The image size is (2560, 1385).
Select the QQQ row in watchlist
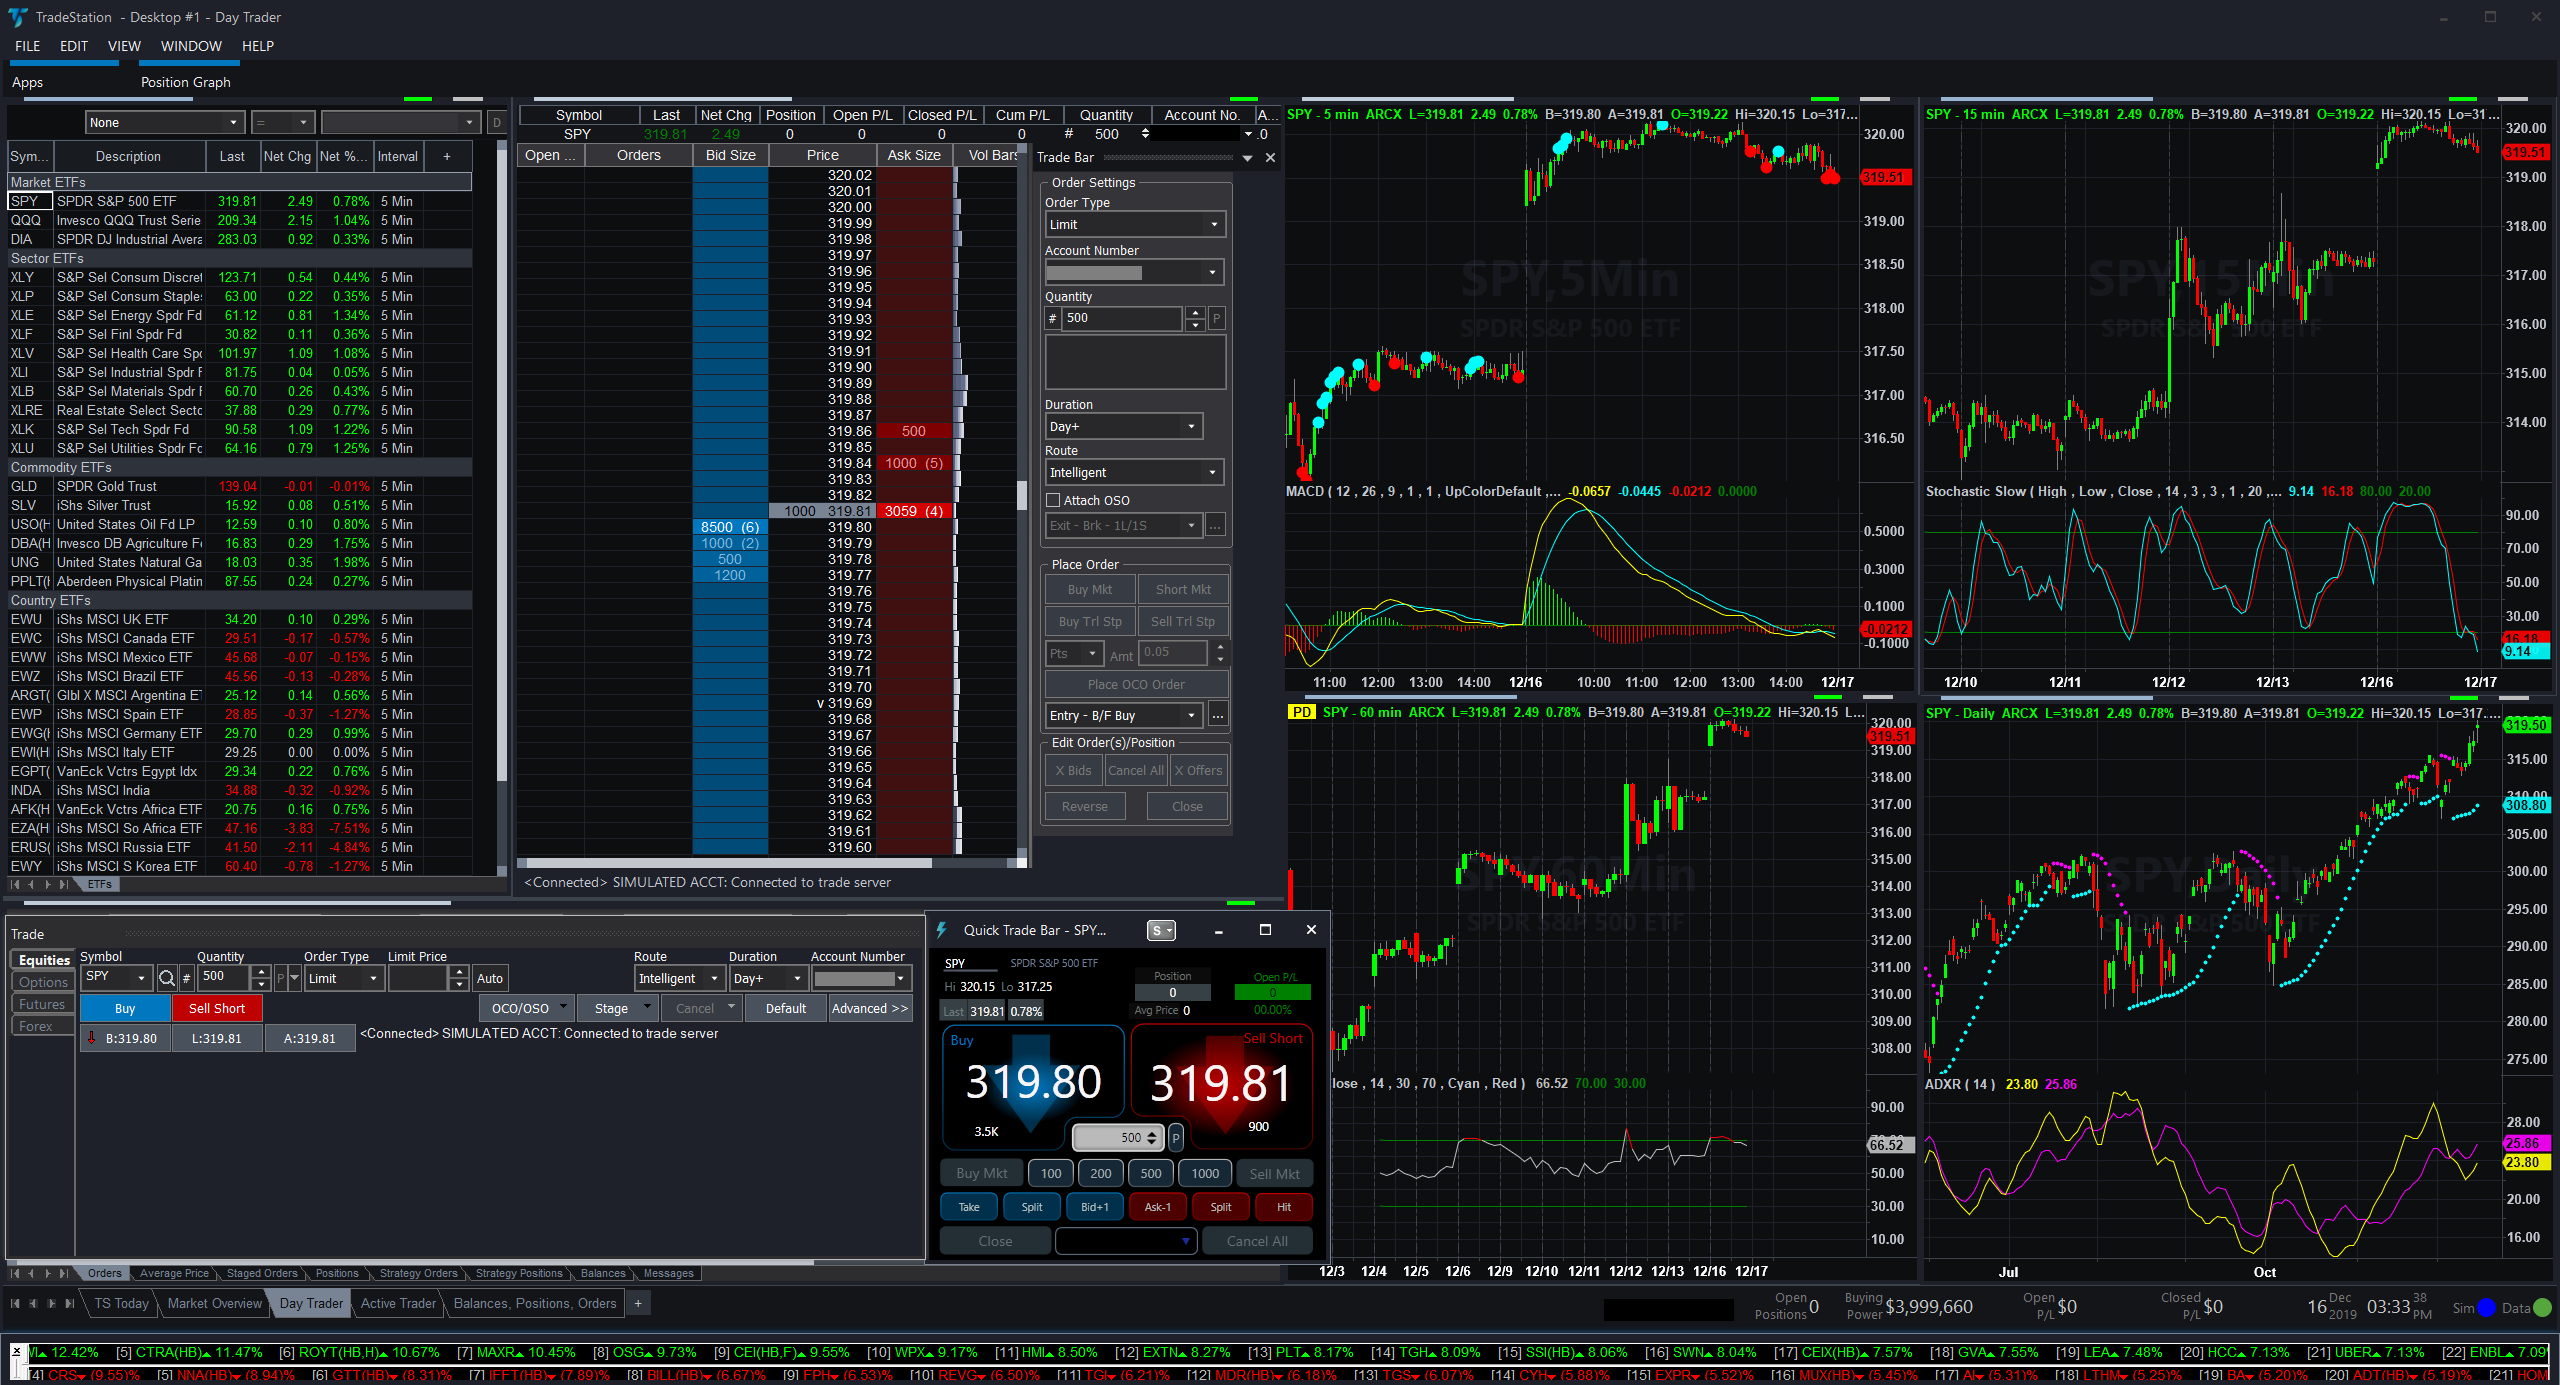click(x=240, y=220)
